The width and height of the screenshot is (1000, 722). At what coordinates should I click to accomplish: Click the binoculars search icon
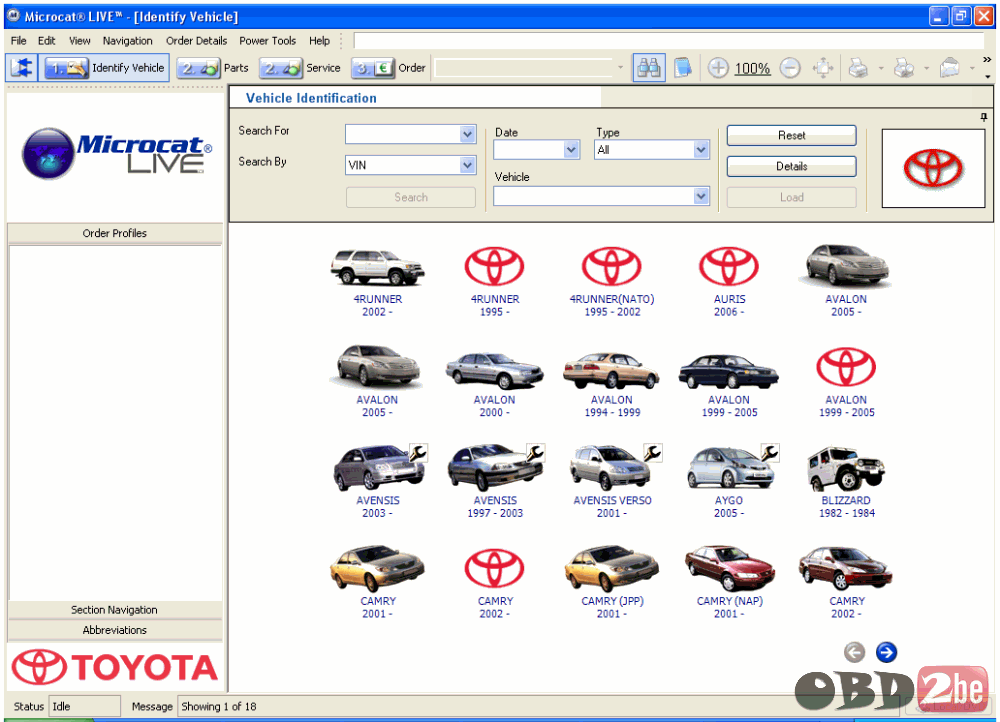(649, 68)
